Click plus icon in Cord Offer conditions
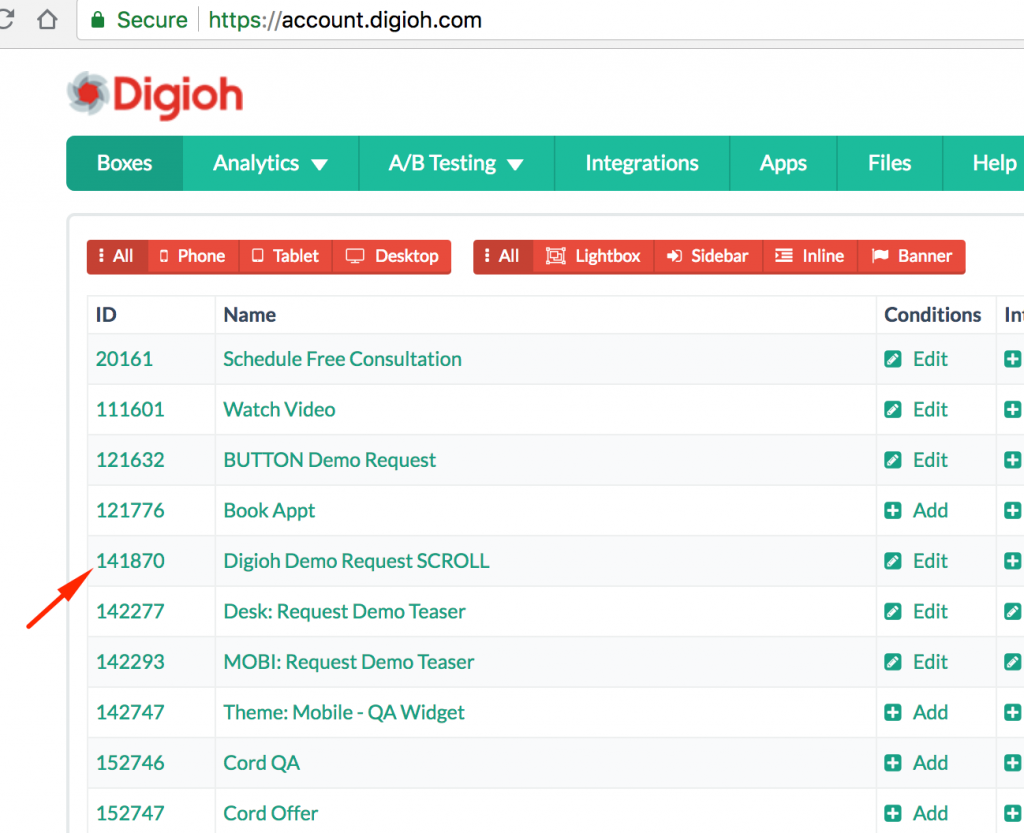The height and width of the screenshot is (833, 1024). coord(893,813)
